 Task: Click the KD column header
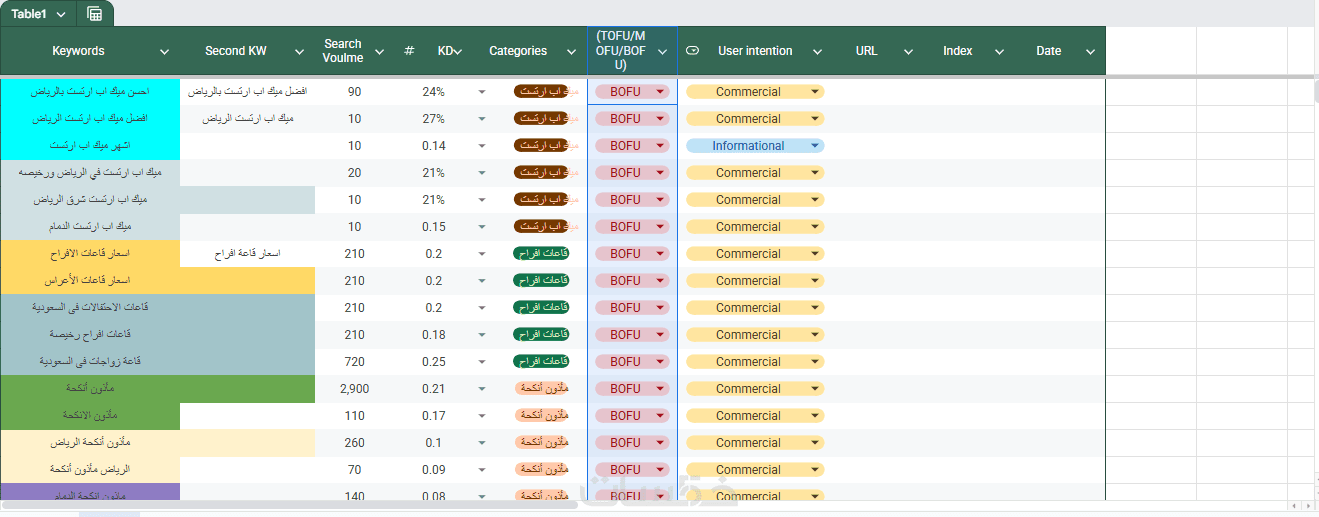[445, 51]
